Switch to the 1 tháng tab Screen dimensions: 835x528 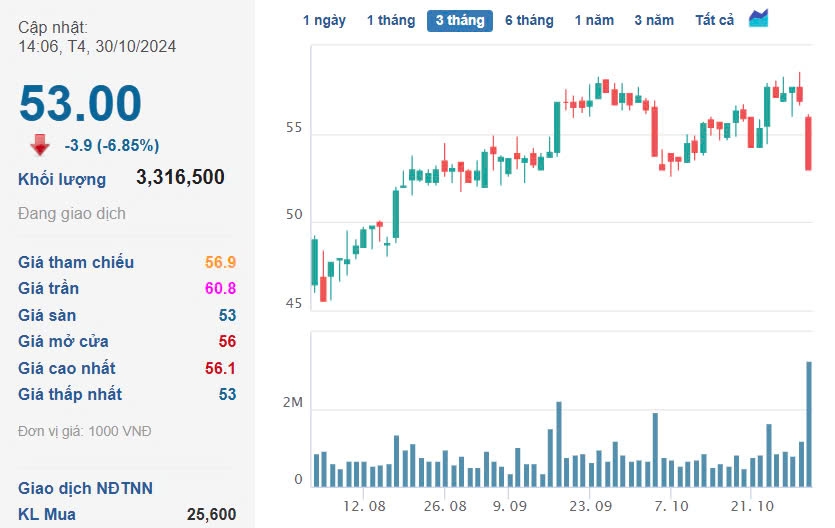point(391,20)
